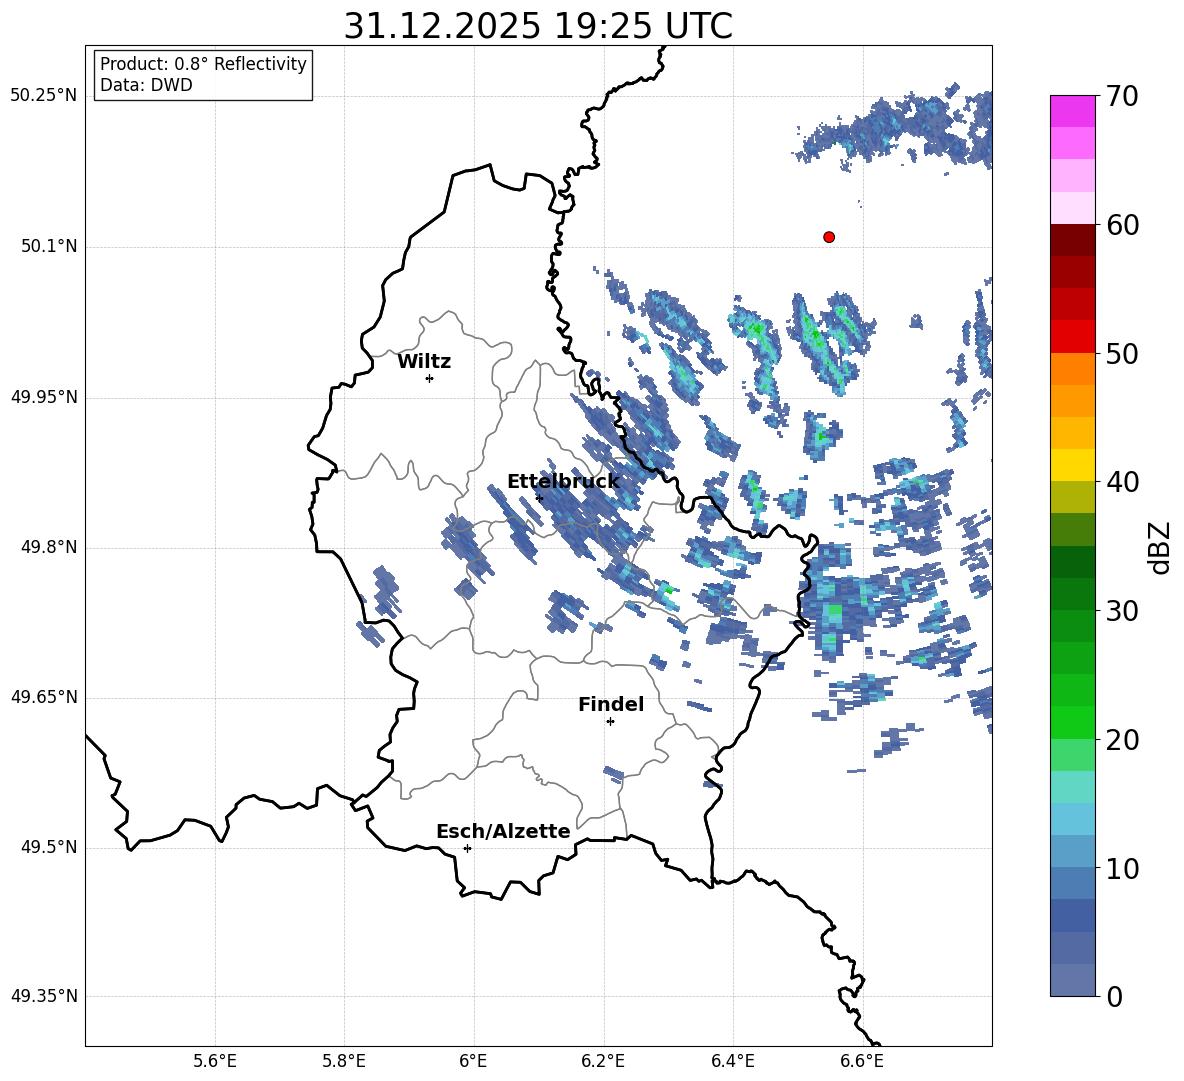Click the 20 label on colorbar
Image resolution: width=1184 pixels, height=1081 pixels.
1122,740
